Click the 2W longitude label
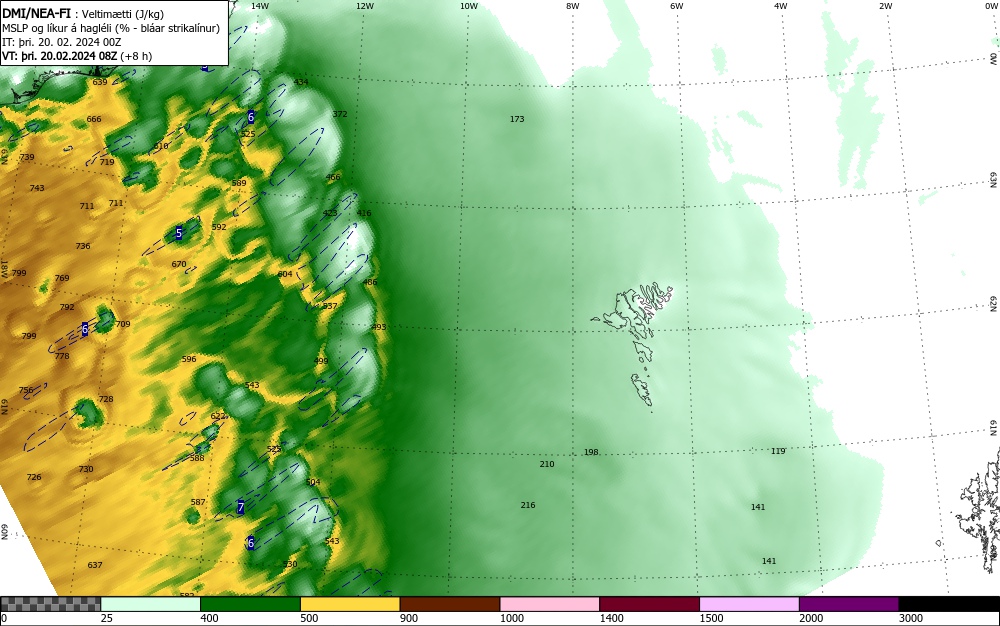The width and height of the screenshot is (1000, 626). tap(885, 6)
